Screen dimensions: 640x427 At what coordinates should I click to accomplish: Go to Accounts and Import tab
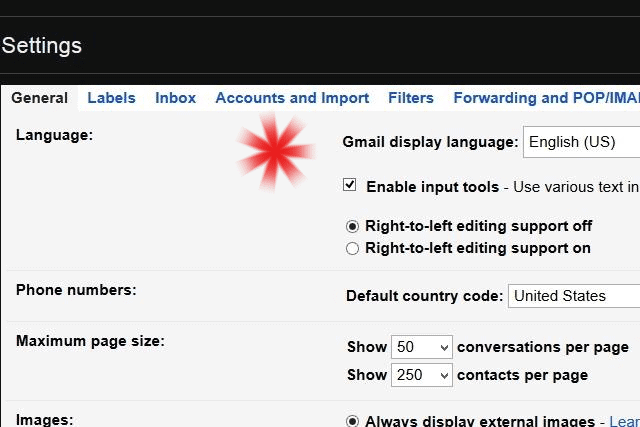pos(292,98)
